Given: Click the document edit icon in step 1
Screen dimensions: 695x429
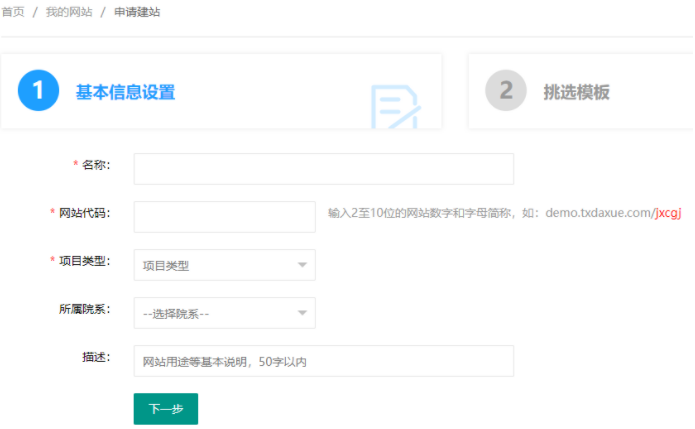Looking at the screenshot, I should 395,108.
